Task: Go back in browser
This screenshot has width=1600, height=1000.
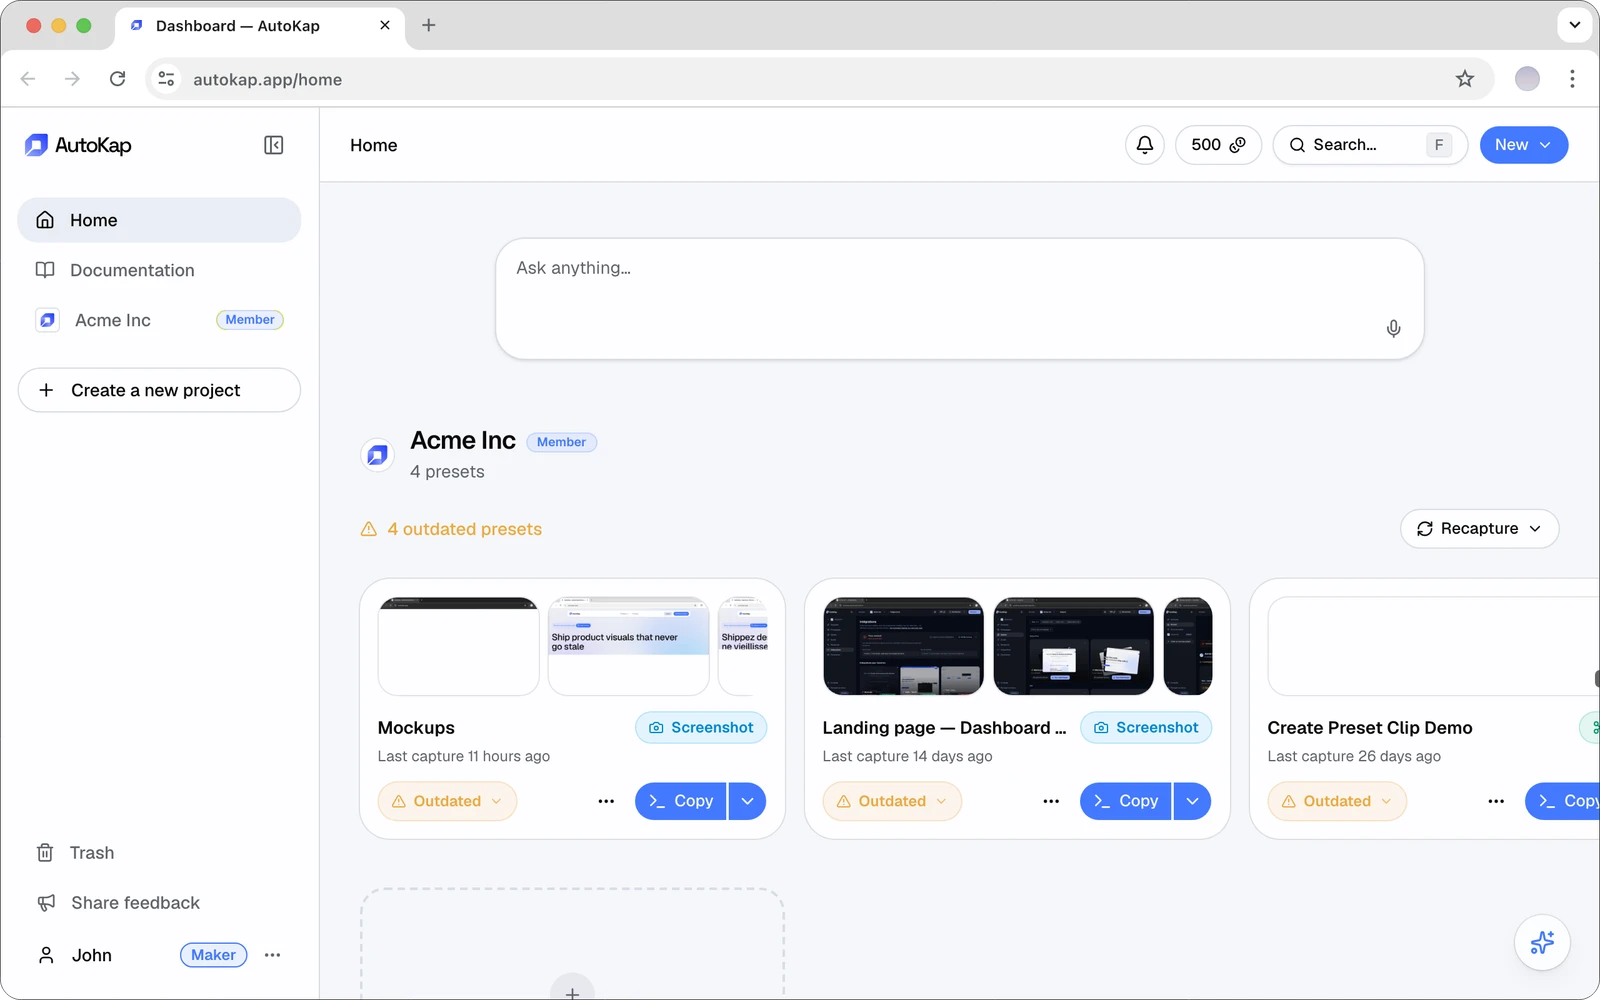Action: click(28, 79)
